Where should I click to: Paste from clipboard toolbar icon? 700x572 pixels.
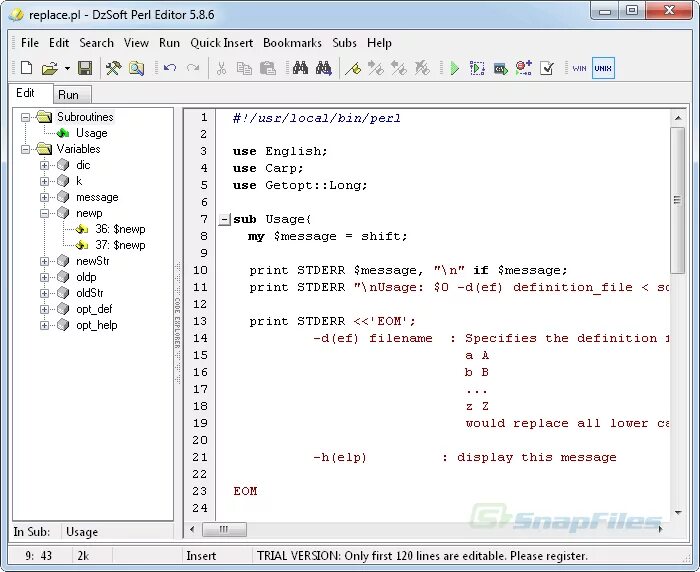pyautogui.click(x=267, y=68)
